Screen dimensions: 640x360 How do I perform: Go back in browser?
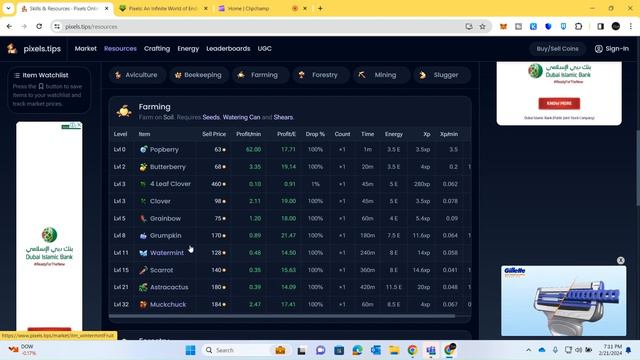9,27
